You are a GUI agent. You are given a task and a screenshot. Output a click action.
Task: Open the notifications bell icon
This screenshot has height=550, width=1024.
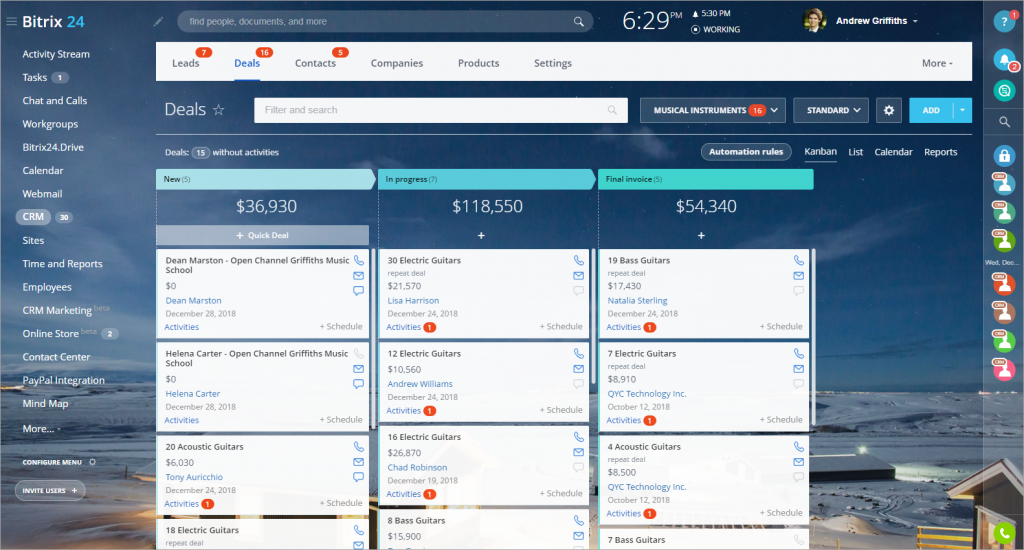pyautogui.click(x=1004, y=60)
